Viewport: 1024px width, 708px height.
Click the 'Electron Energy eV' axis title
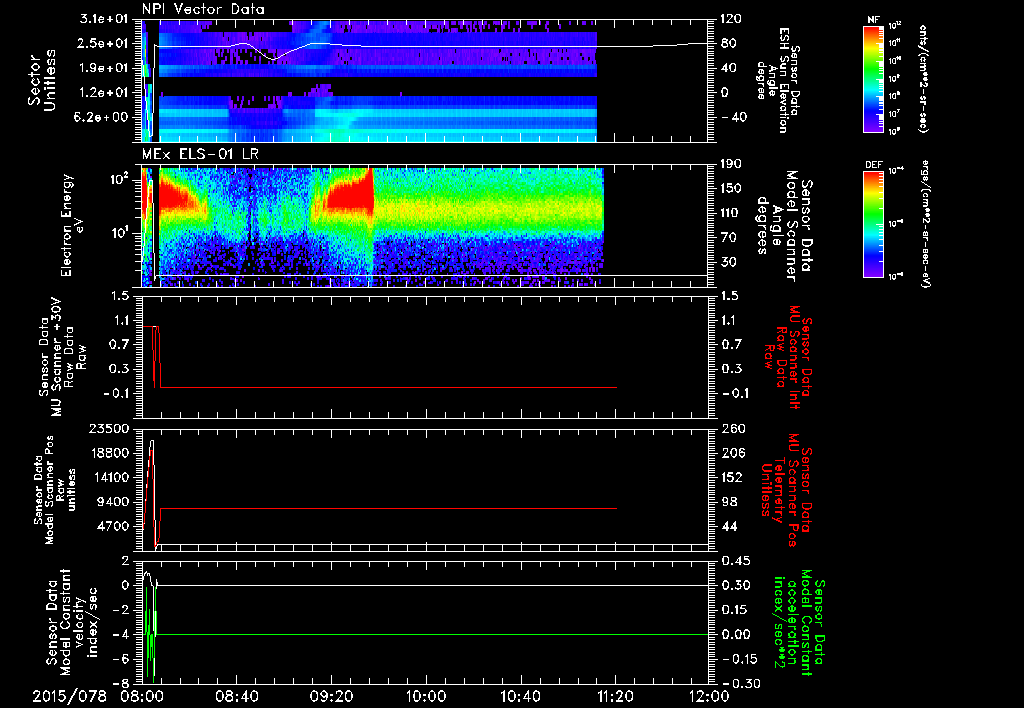pos(73,225)
